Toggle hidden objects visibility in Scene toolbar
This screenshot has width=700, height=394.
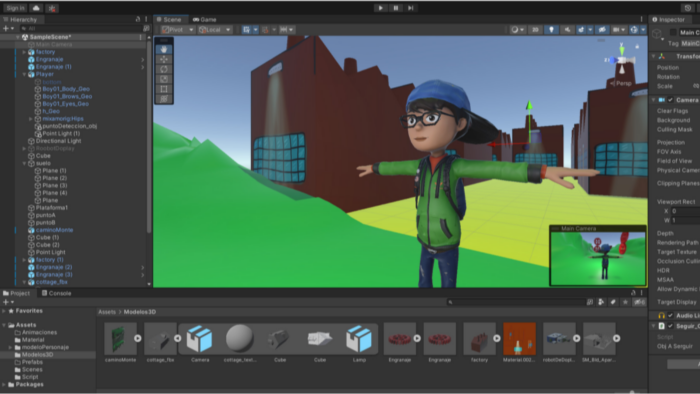pyautogui.click(x=602, y=30)
